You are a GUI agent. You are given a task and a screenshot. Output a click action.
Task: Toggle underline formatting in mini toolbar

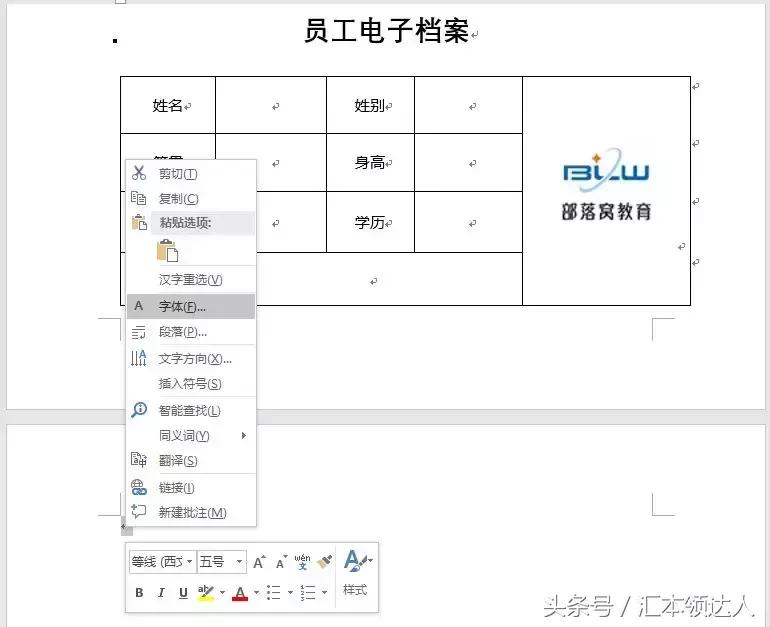[183, 593]
